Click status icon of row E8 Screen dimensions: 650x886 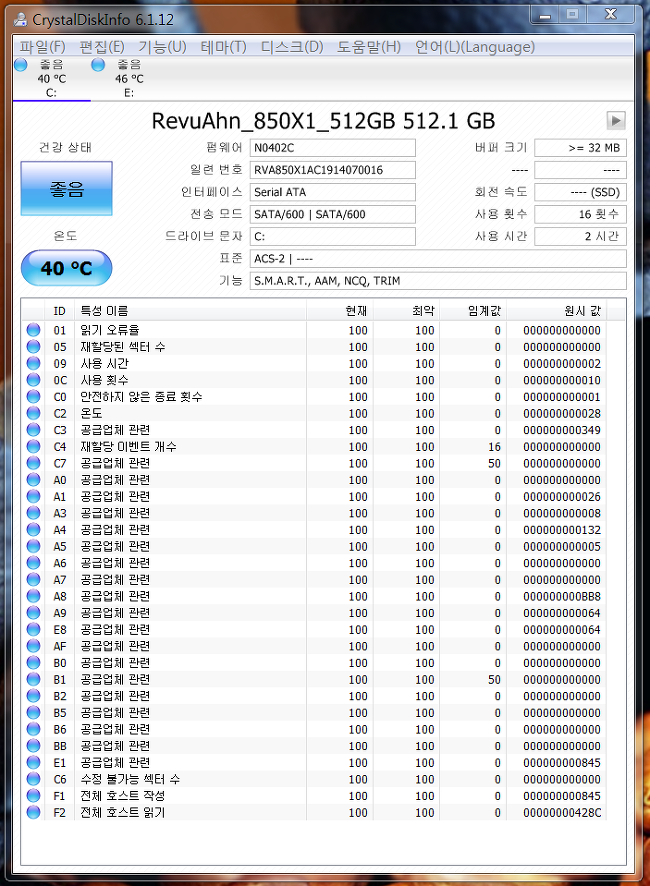(33, 629)
